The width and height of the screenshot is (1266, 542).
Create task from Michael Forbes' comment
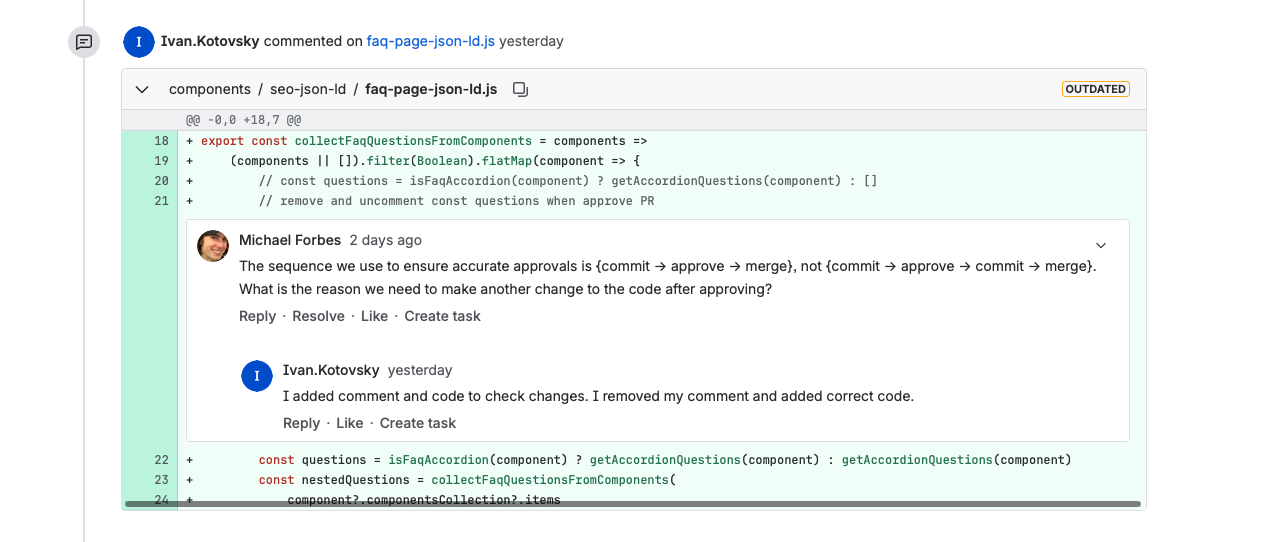click(442, 316)
